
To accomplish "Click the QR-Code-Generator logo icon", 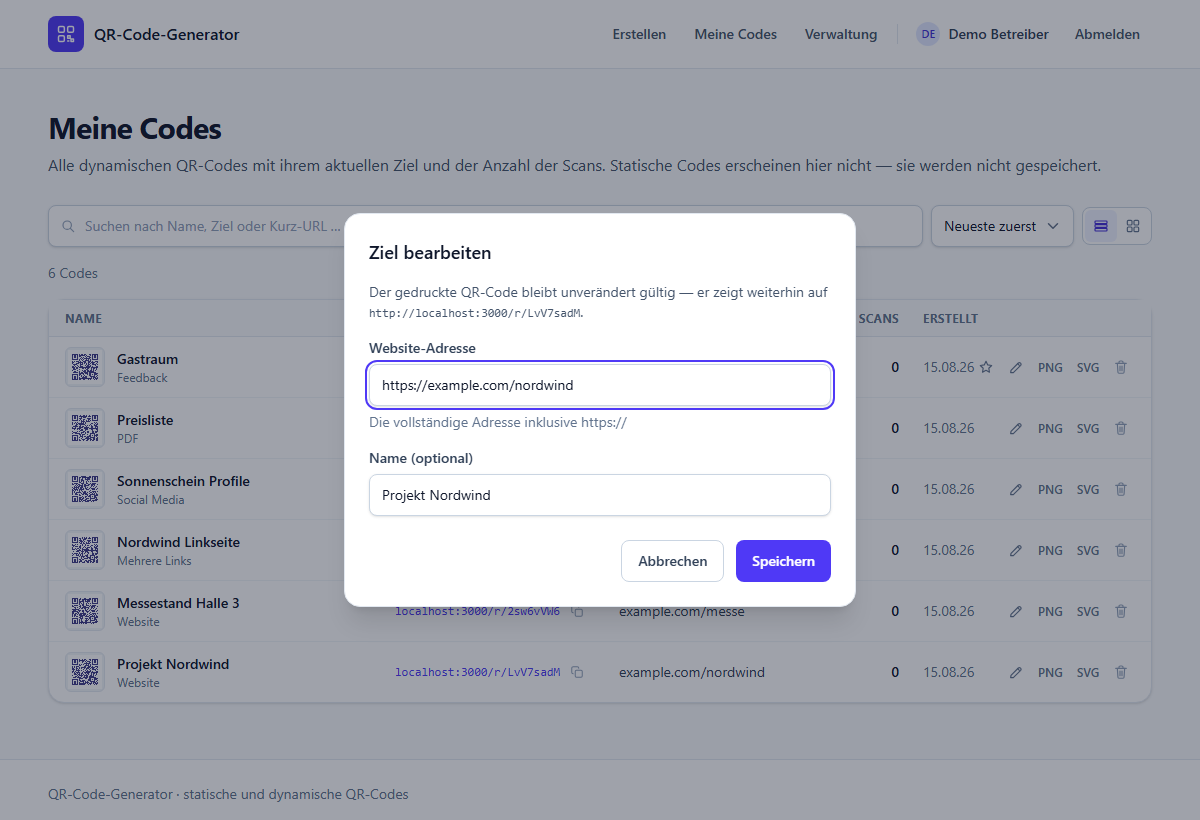I will coord(66,34).
